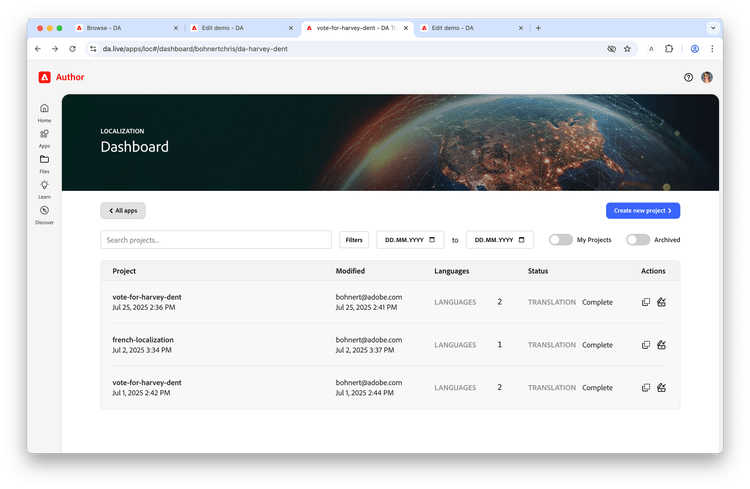The width and height of the screenshot is (750, 489).
Task: Open a new browser tab
Action: [538, 28]
